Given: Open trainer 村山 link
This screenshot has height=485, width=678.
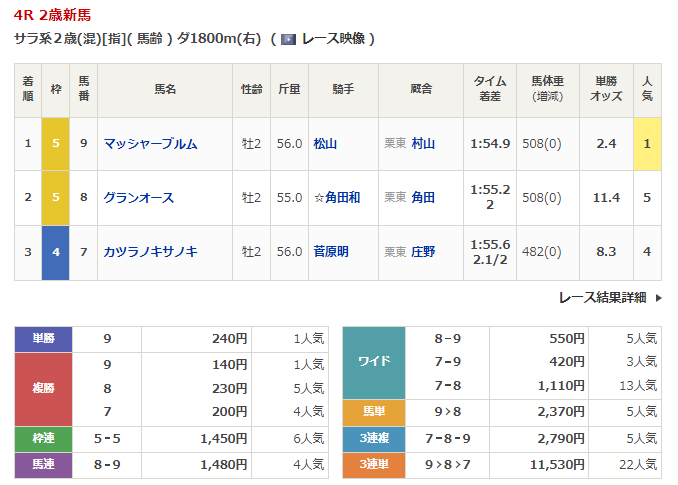Looking at the screenshot, I should (423, 143).
